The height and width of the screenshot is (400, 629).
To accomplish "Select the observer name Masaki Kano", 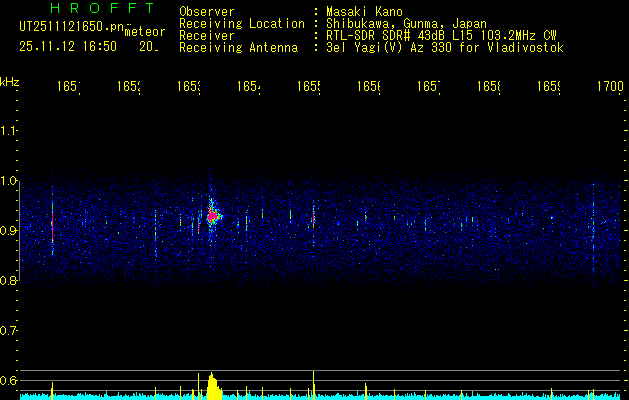I will click(x=364, y=11).
